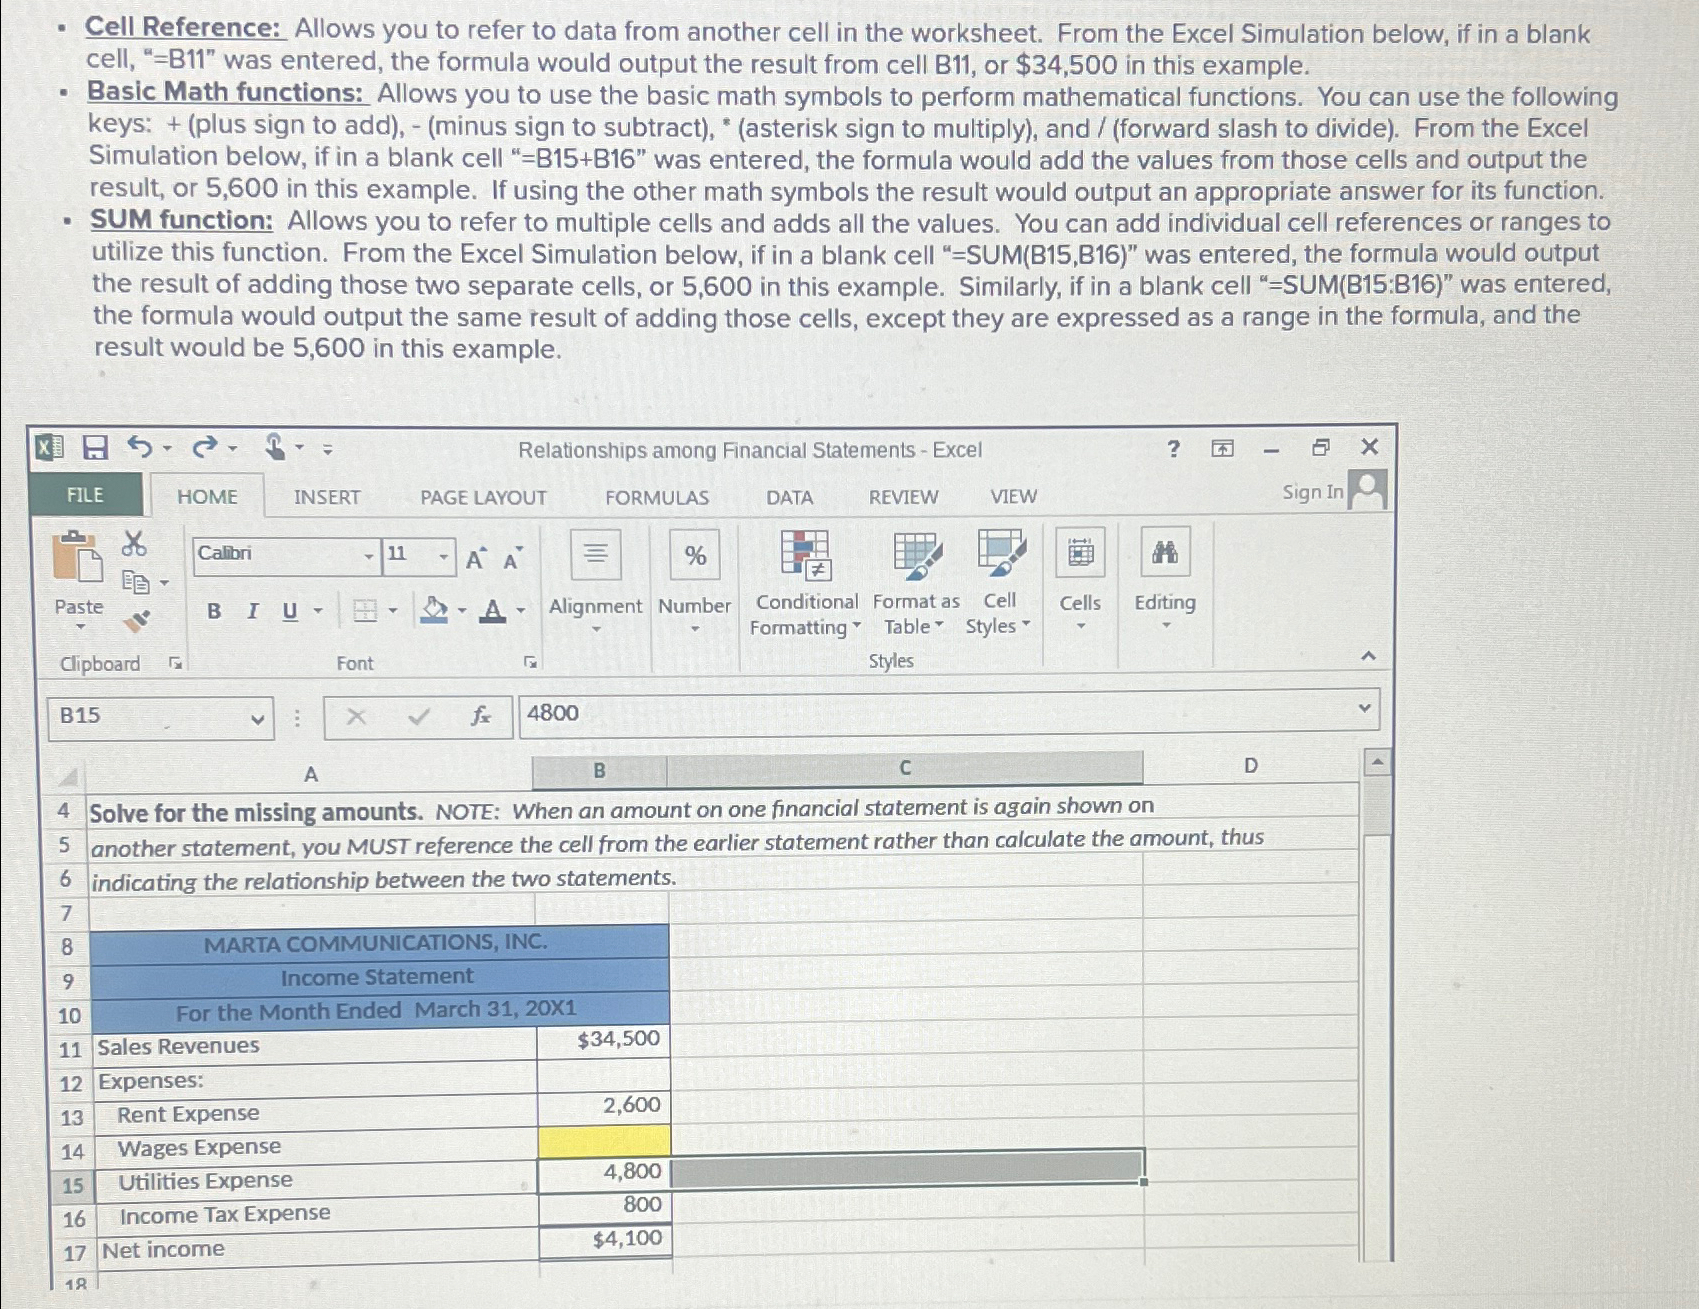Open the FILE tab
Viewport: 1699px width, 1309px height.
(x=86, y=495)
